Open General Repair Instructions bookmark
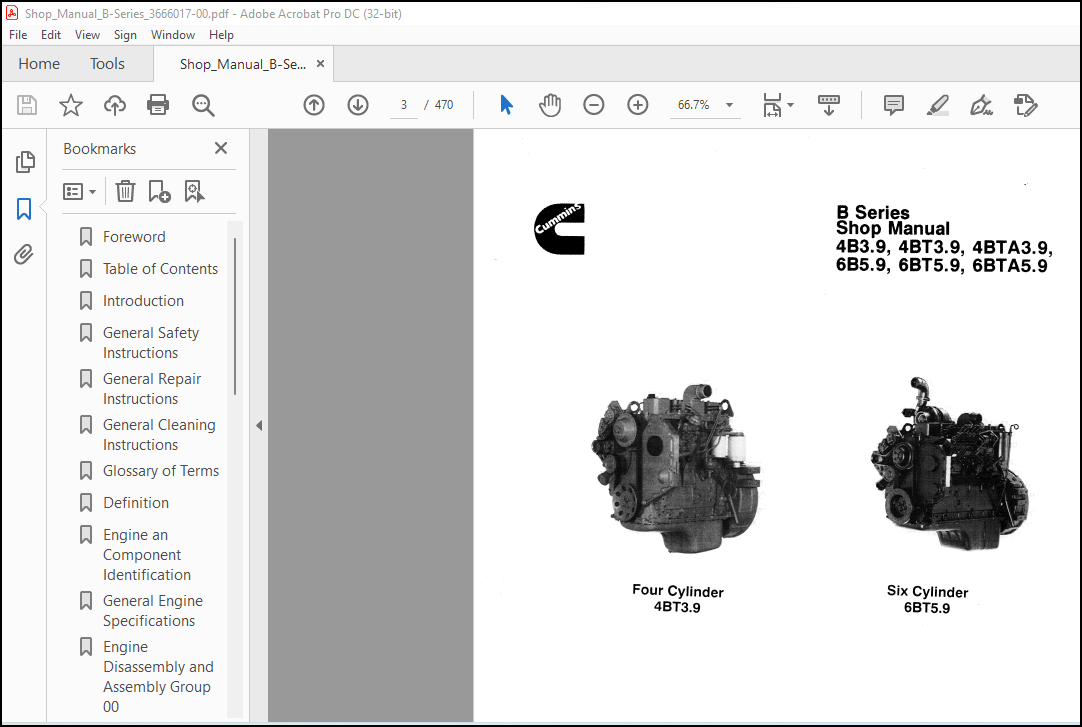Viewport: 1082px width, 727px height. point(152,389)
